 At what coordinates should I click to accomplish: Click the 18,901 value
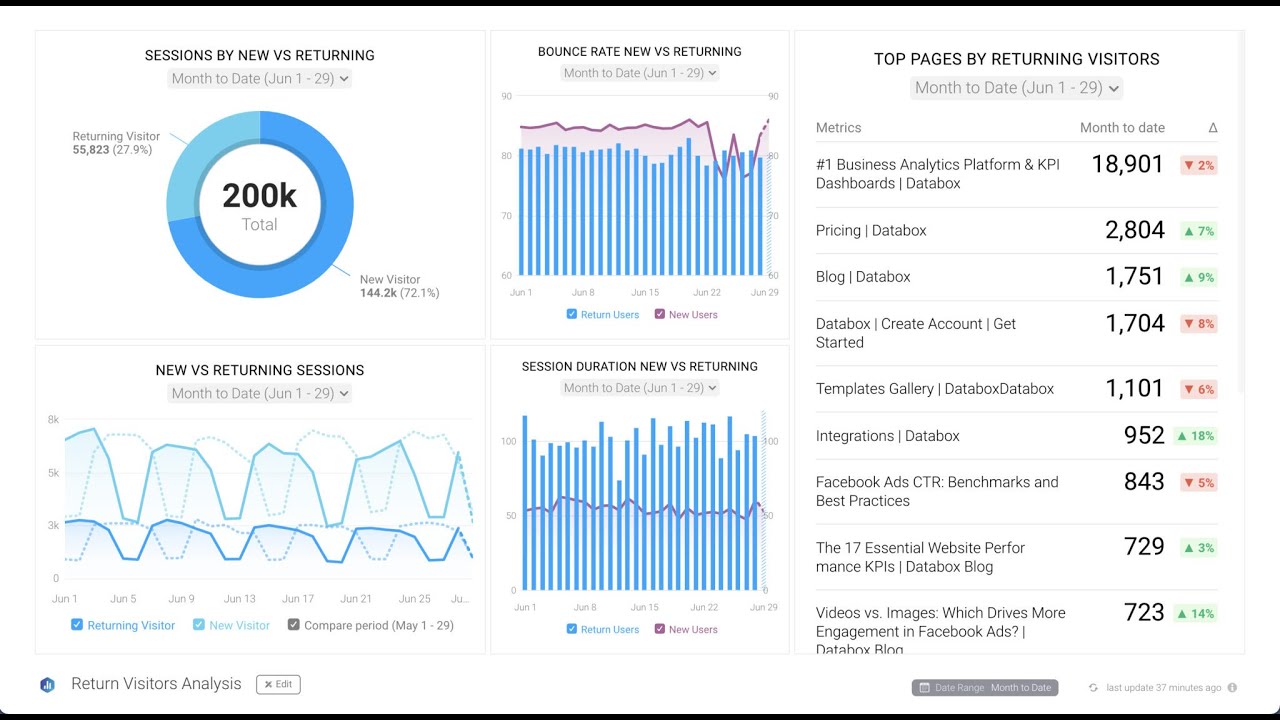tap(1128, 165)
